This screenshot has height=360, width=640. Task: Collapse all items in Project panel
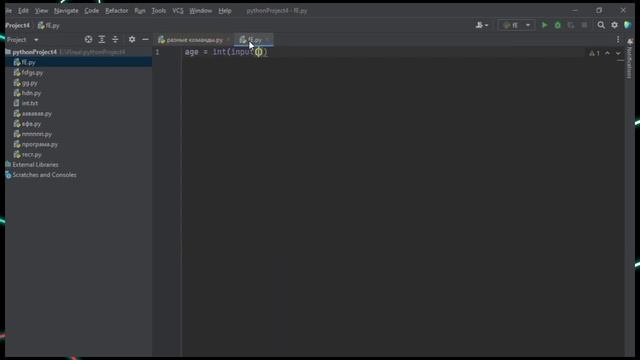click(115, 40)
